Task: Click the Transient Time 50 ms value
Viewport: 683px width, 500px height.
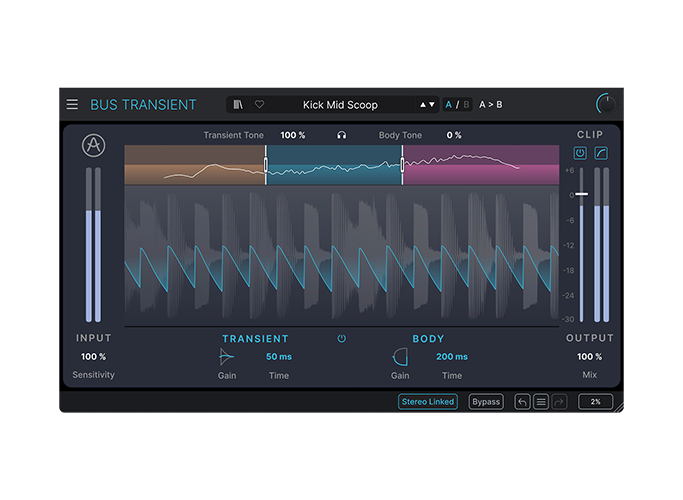Action: click(x=277, y=356)
